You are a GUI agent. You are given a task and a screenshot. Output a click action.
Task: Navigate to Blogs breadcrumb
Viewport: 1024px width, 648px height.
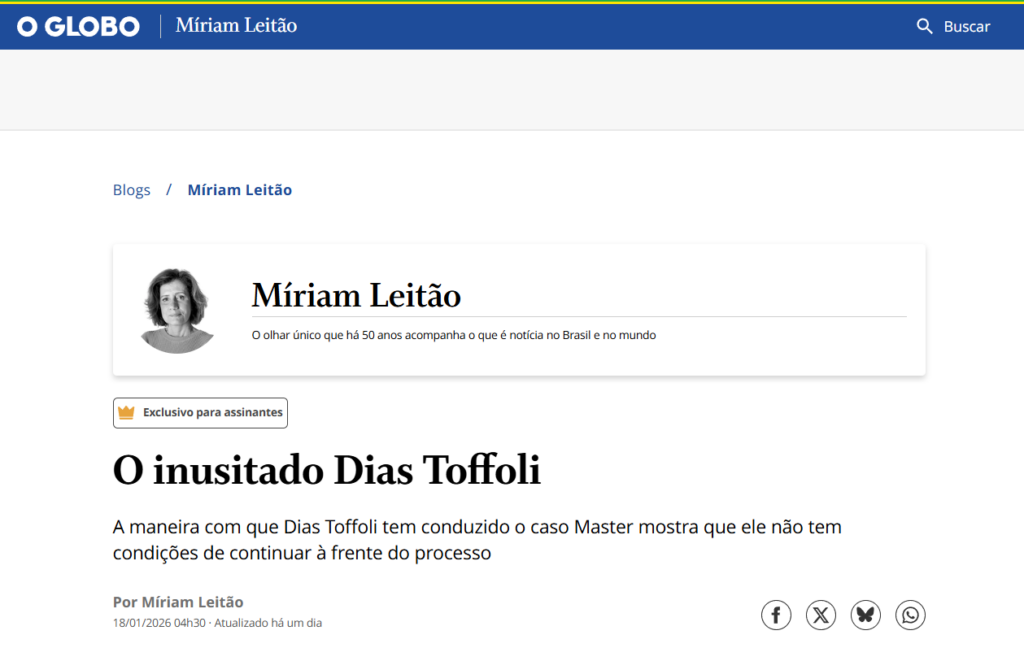pyautogui.click(x=131, y=190)
